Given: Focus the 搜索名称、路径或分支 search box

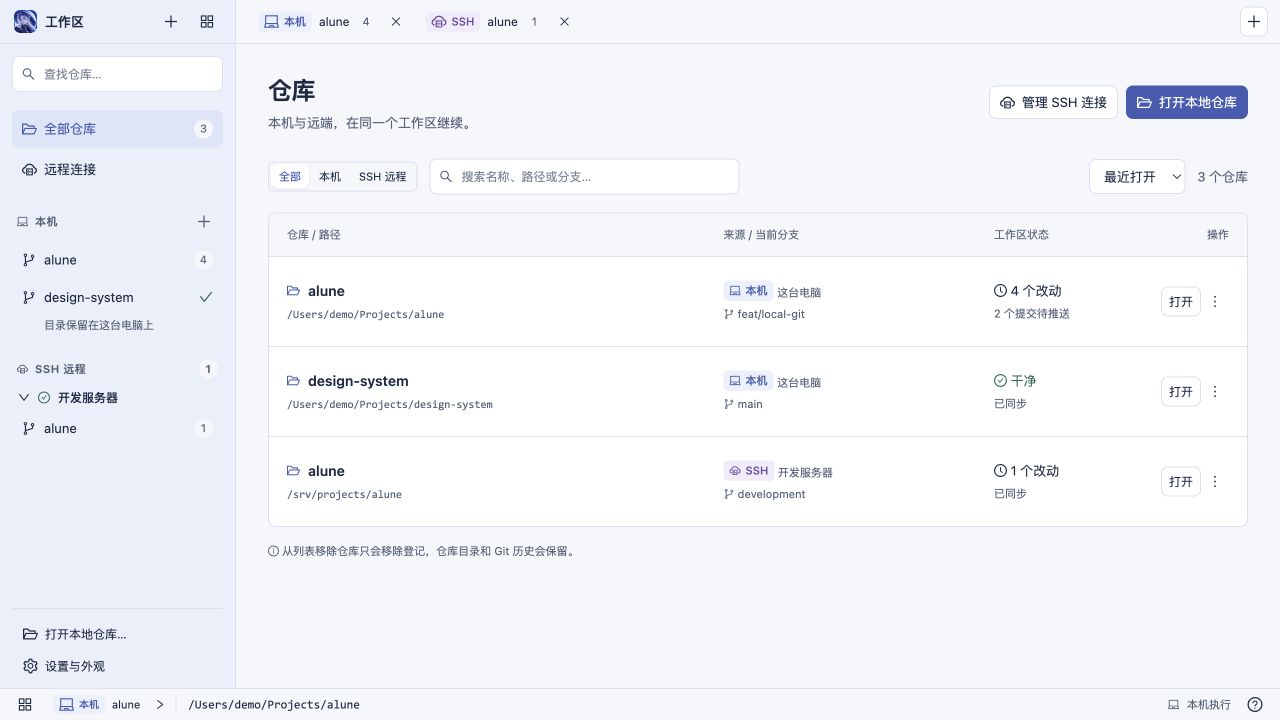Looking at the screenshot, I should pos(584,176).
